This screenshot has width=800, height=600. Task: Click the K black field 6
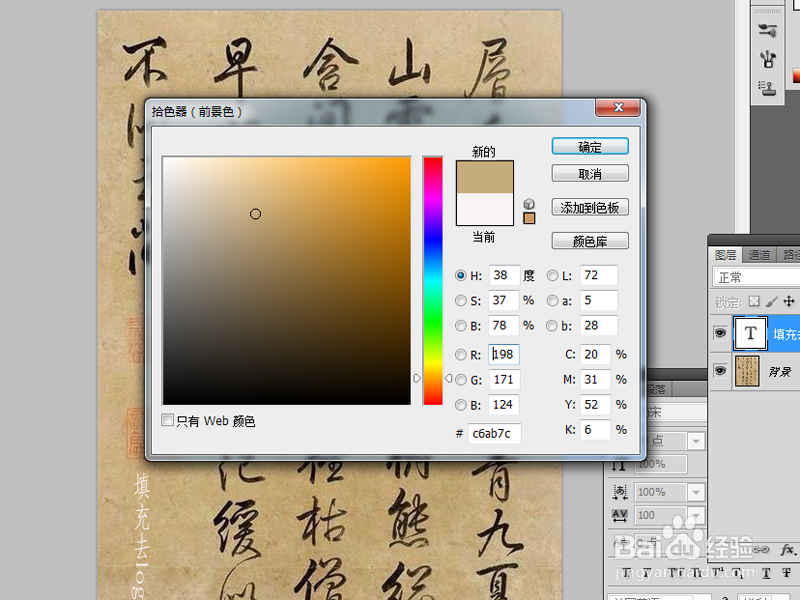click(595, 430)
